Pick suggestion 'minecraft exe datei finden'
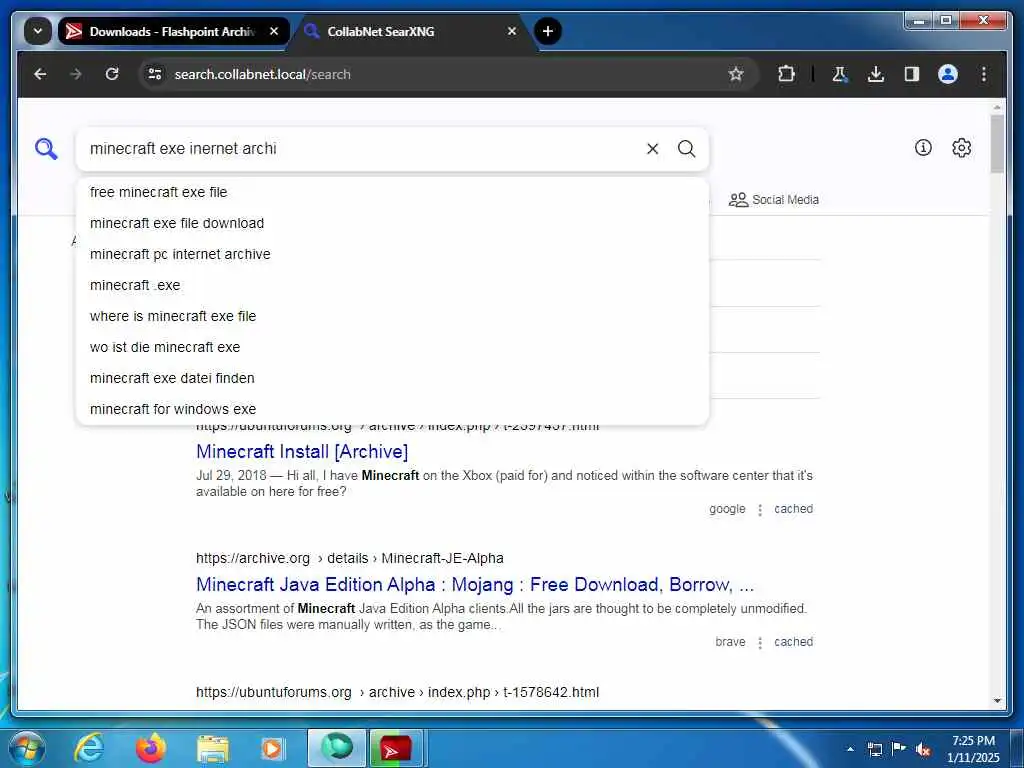Image resolution: width=1024 pixels, height=768 pixels. pyautogui.click(x=392, y=378)
